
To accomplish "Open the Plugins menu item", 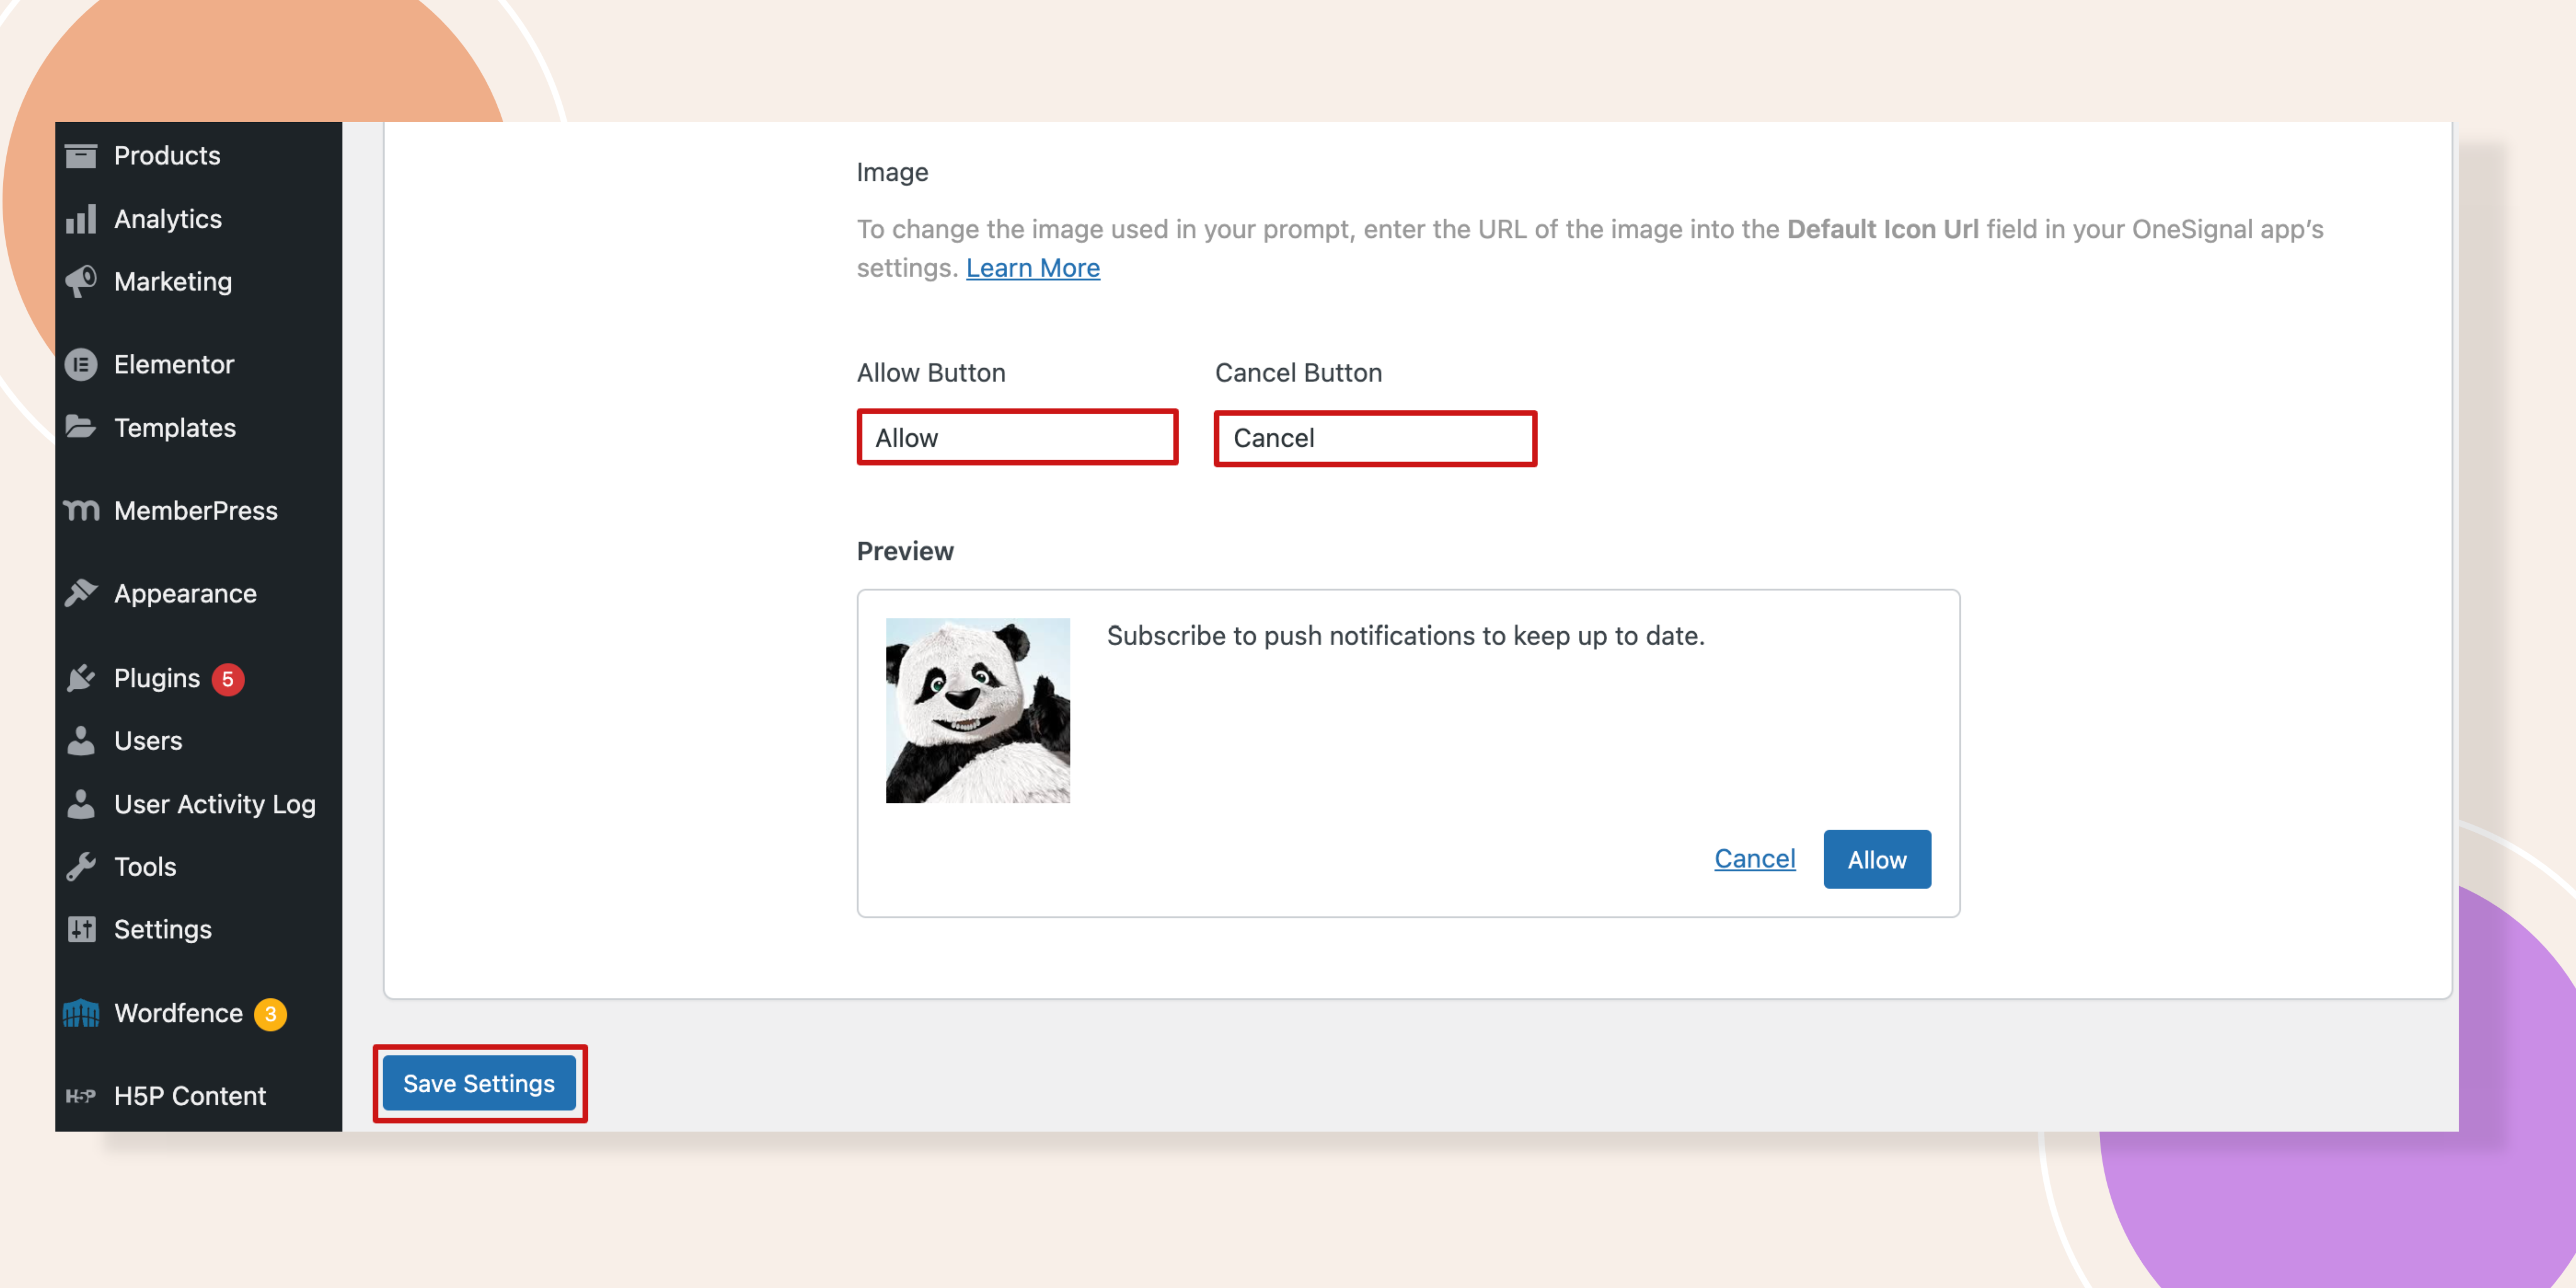I will (x=157, y=678).
